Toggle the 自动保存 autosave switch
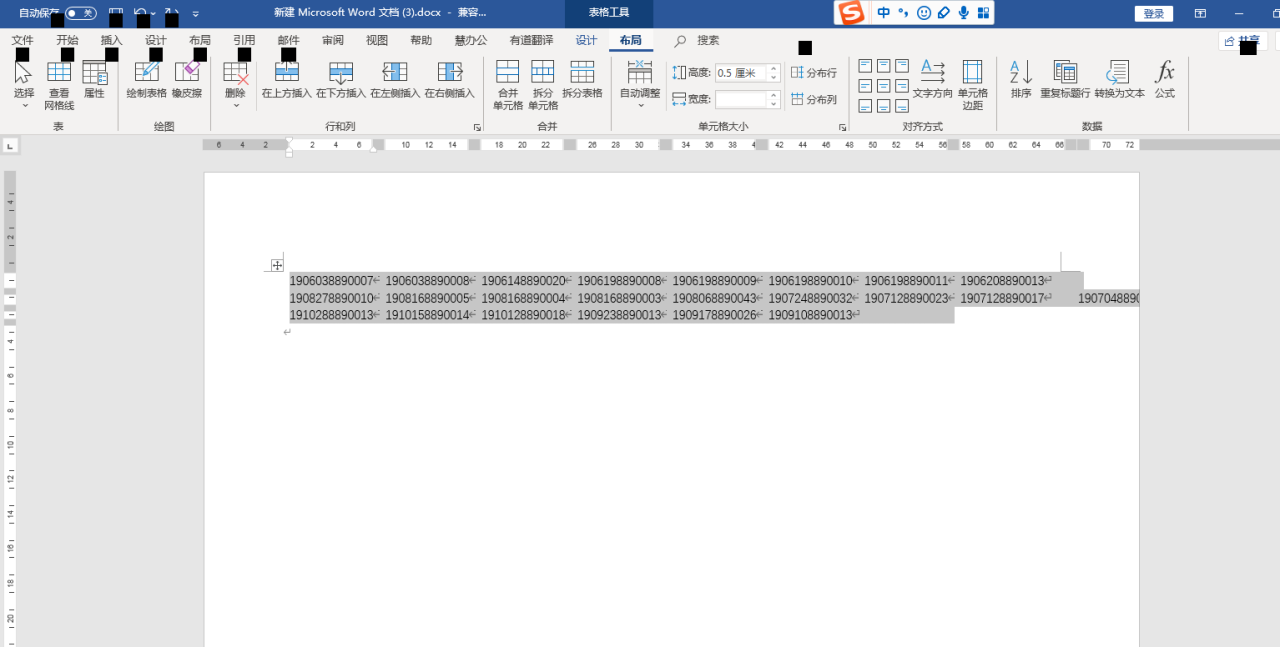1280x647 pixels. pyautogui.click(x=80, y=14)
